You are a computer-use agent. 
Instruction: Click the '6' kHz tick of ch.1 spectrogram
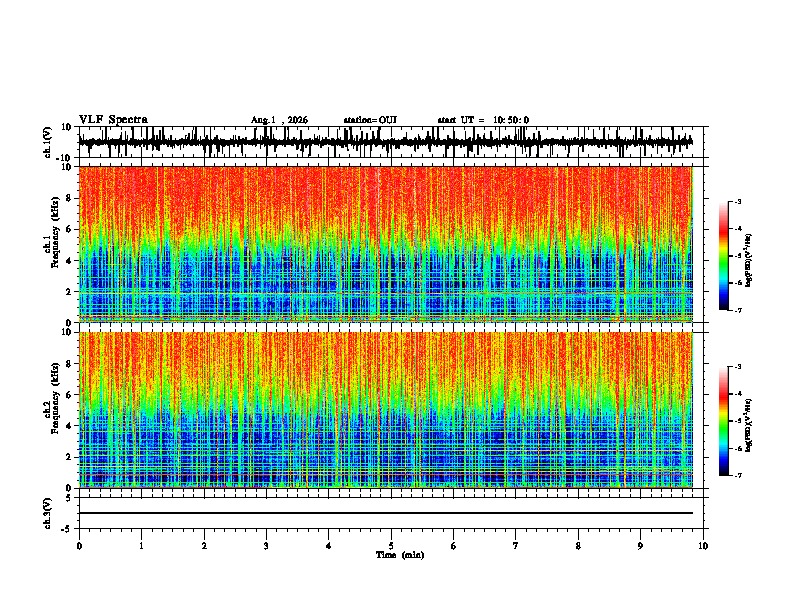point(69,230)
